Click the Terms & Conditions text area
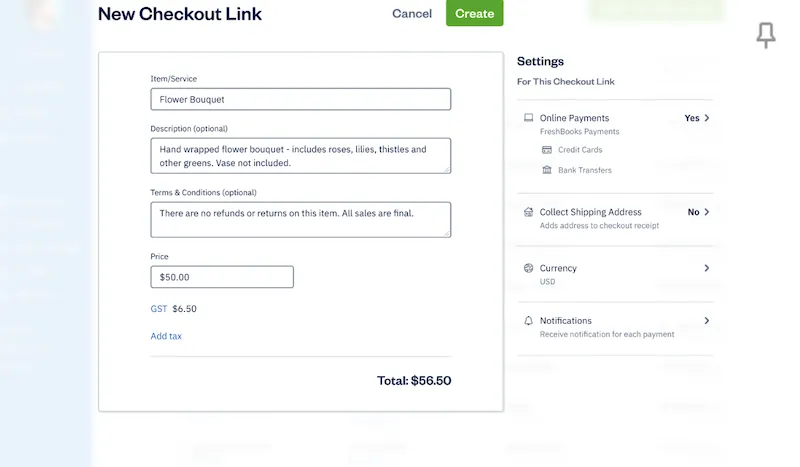800x467 pixels. point(300,219)
